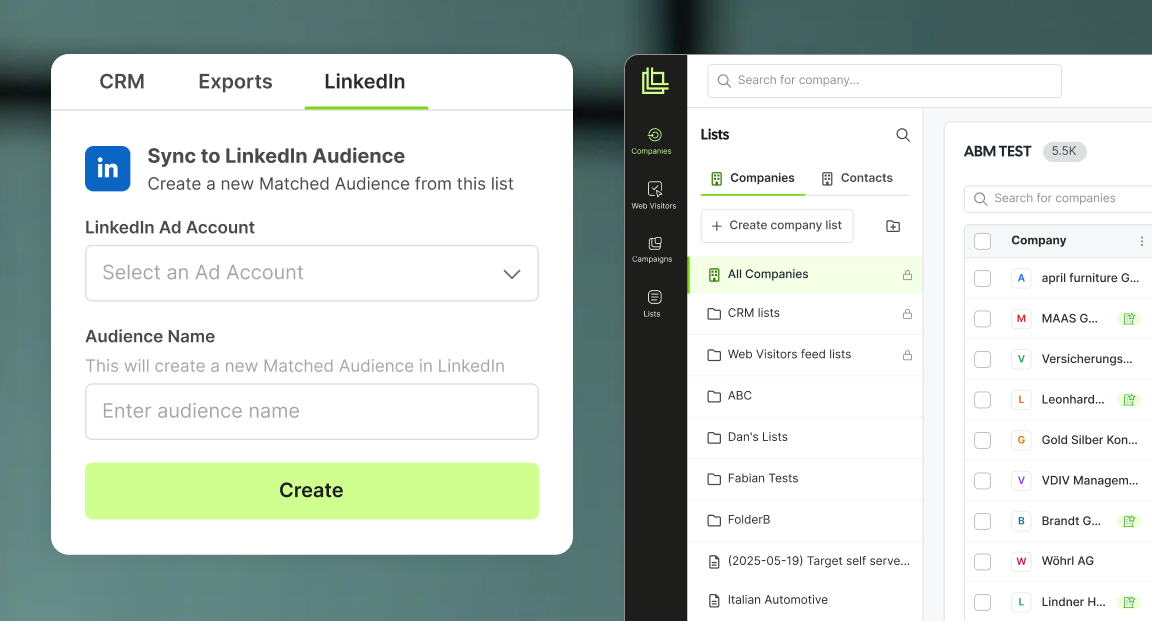Click the lock icon on CRM lists
Image resolution: width=1152 pixels, height=621 pixels.
(907, 314)
